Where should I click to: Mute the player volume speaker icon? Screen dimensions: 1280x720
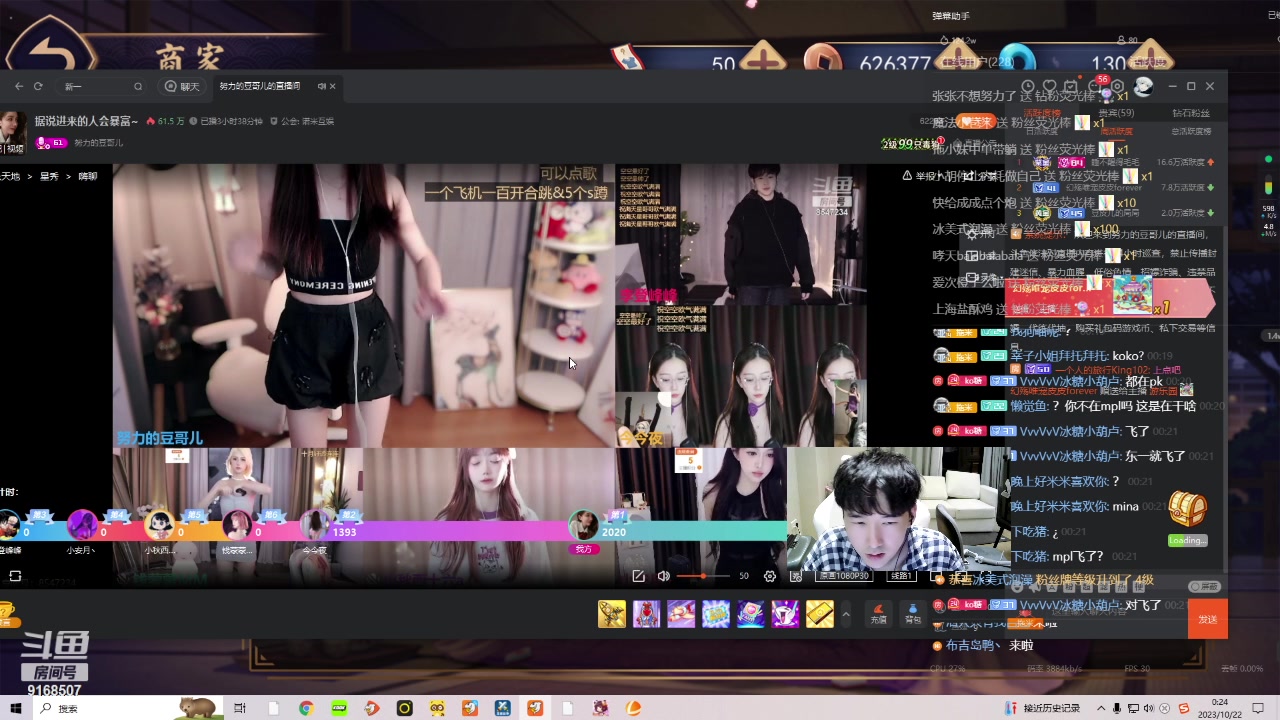[663, 576]
